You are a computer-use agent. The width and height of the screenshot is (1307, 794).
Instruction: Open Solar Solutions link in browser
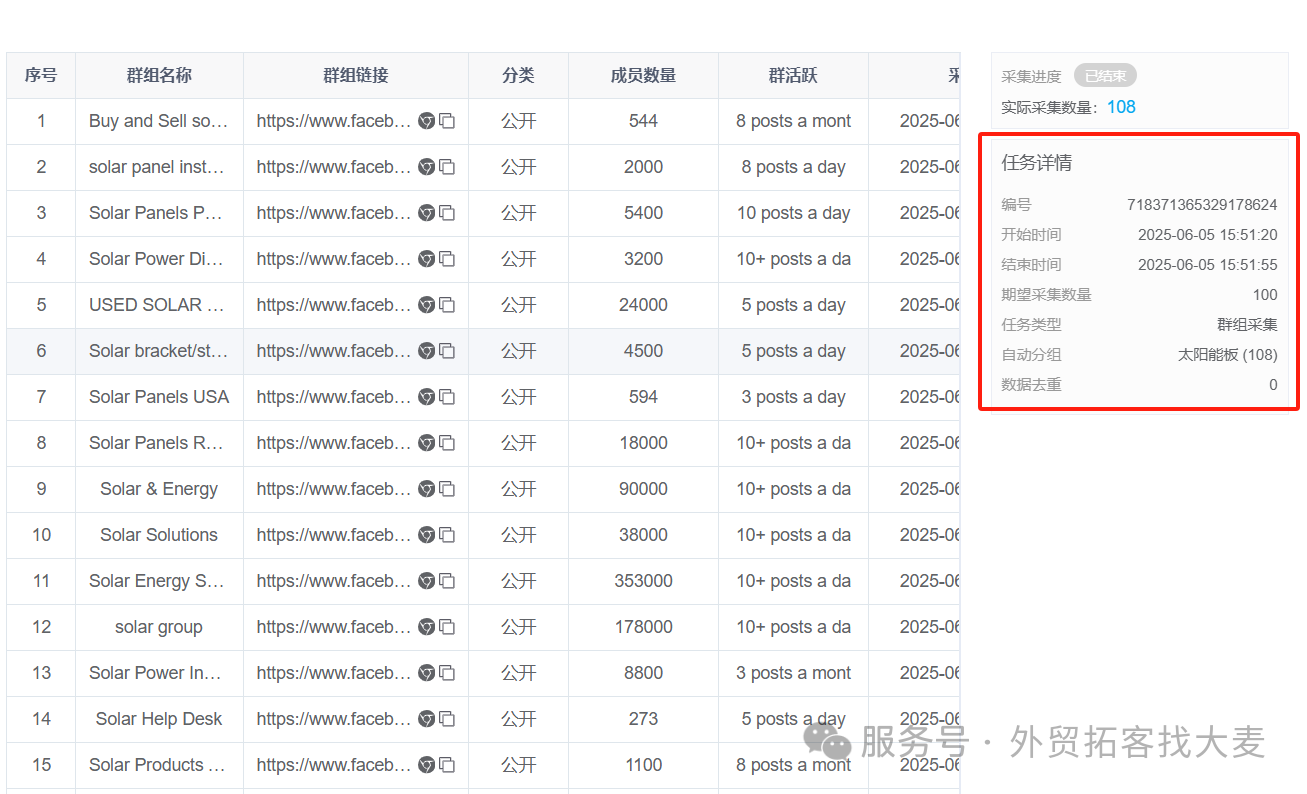[x=427, y=535]
